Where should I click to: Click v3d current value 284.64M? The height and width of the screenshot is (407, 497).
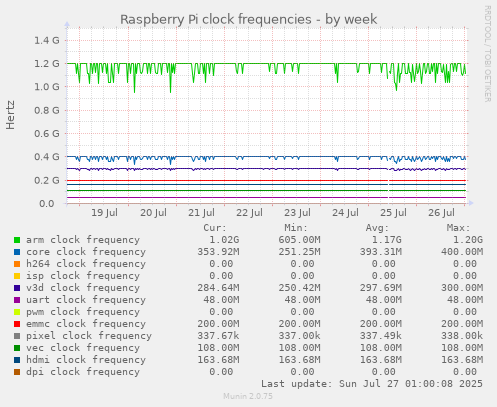218,288
